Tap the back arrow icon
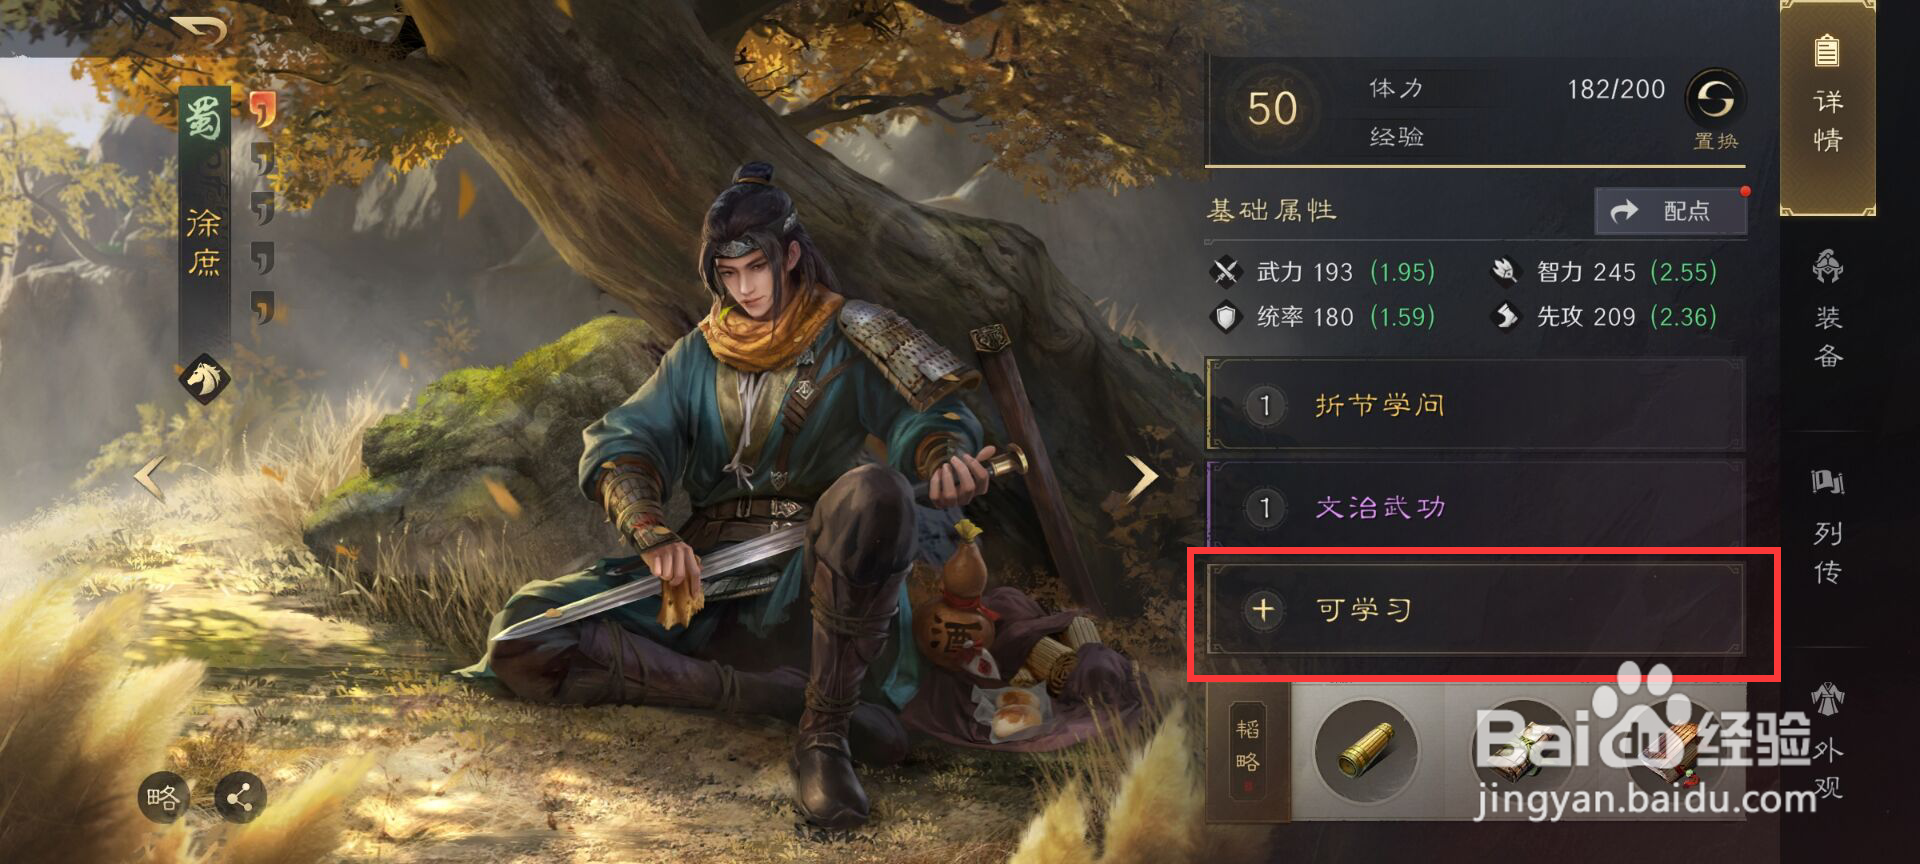The image size is (1920, 864). pos(199,32)
